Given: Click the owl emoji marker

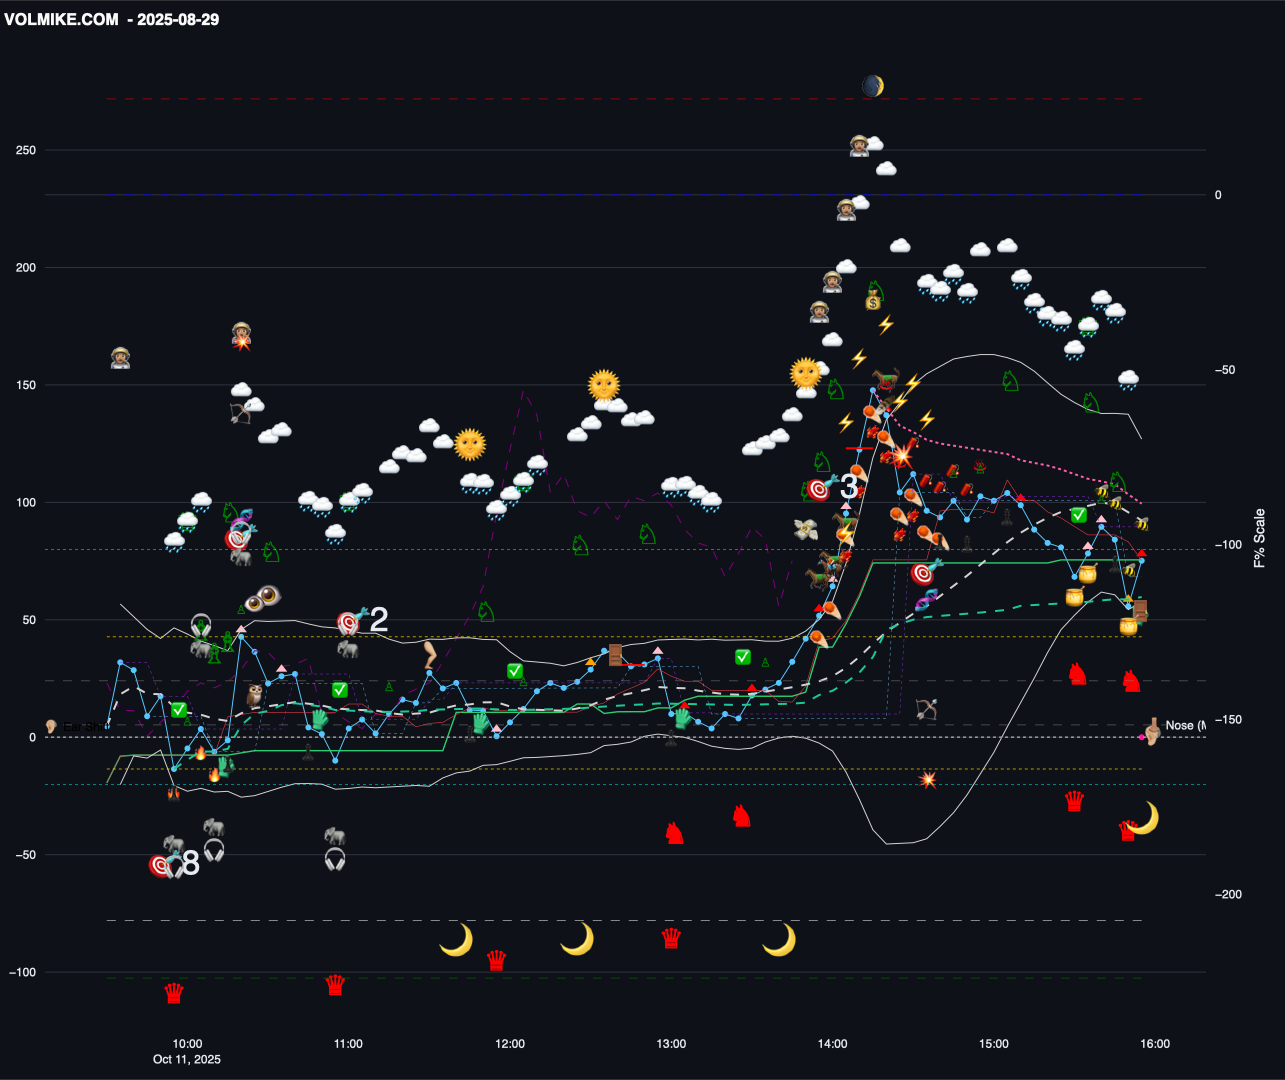Looking at the screenshot, I should pyautogui.click(x=255, y=694).
